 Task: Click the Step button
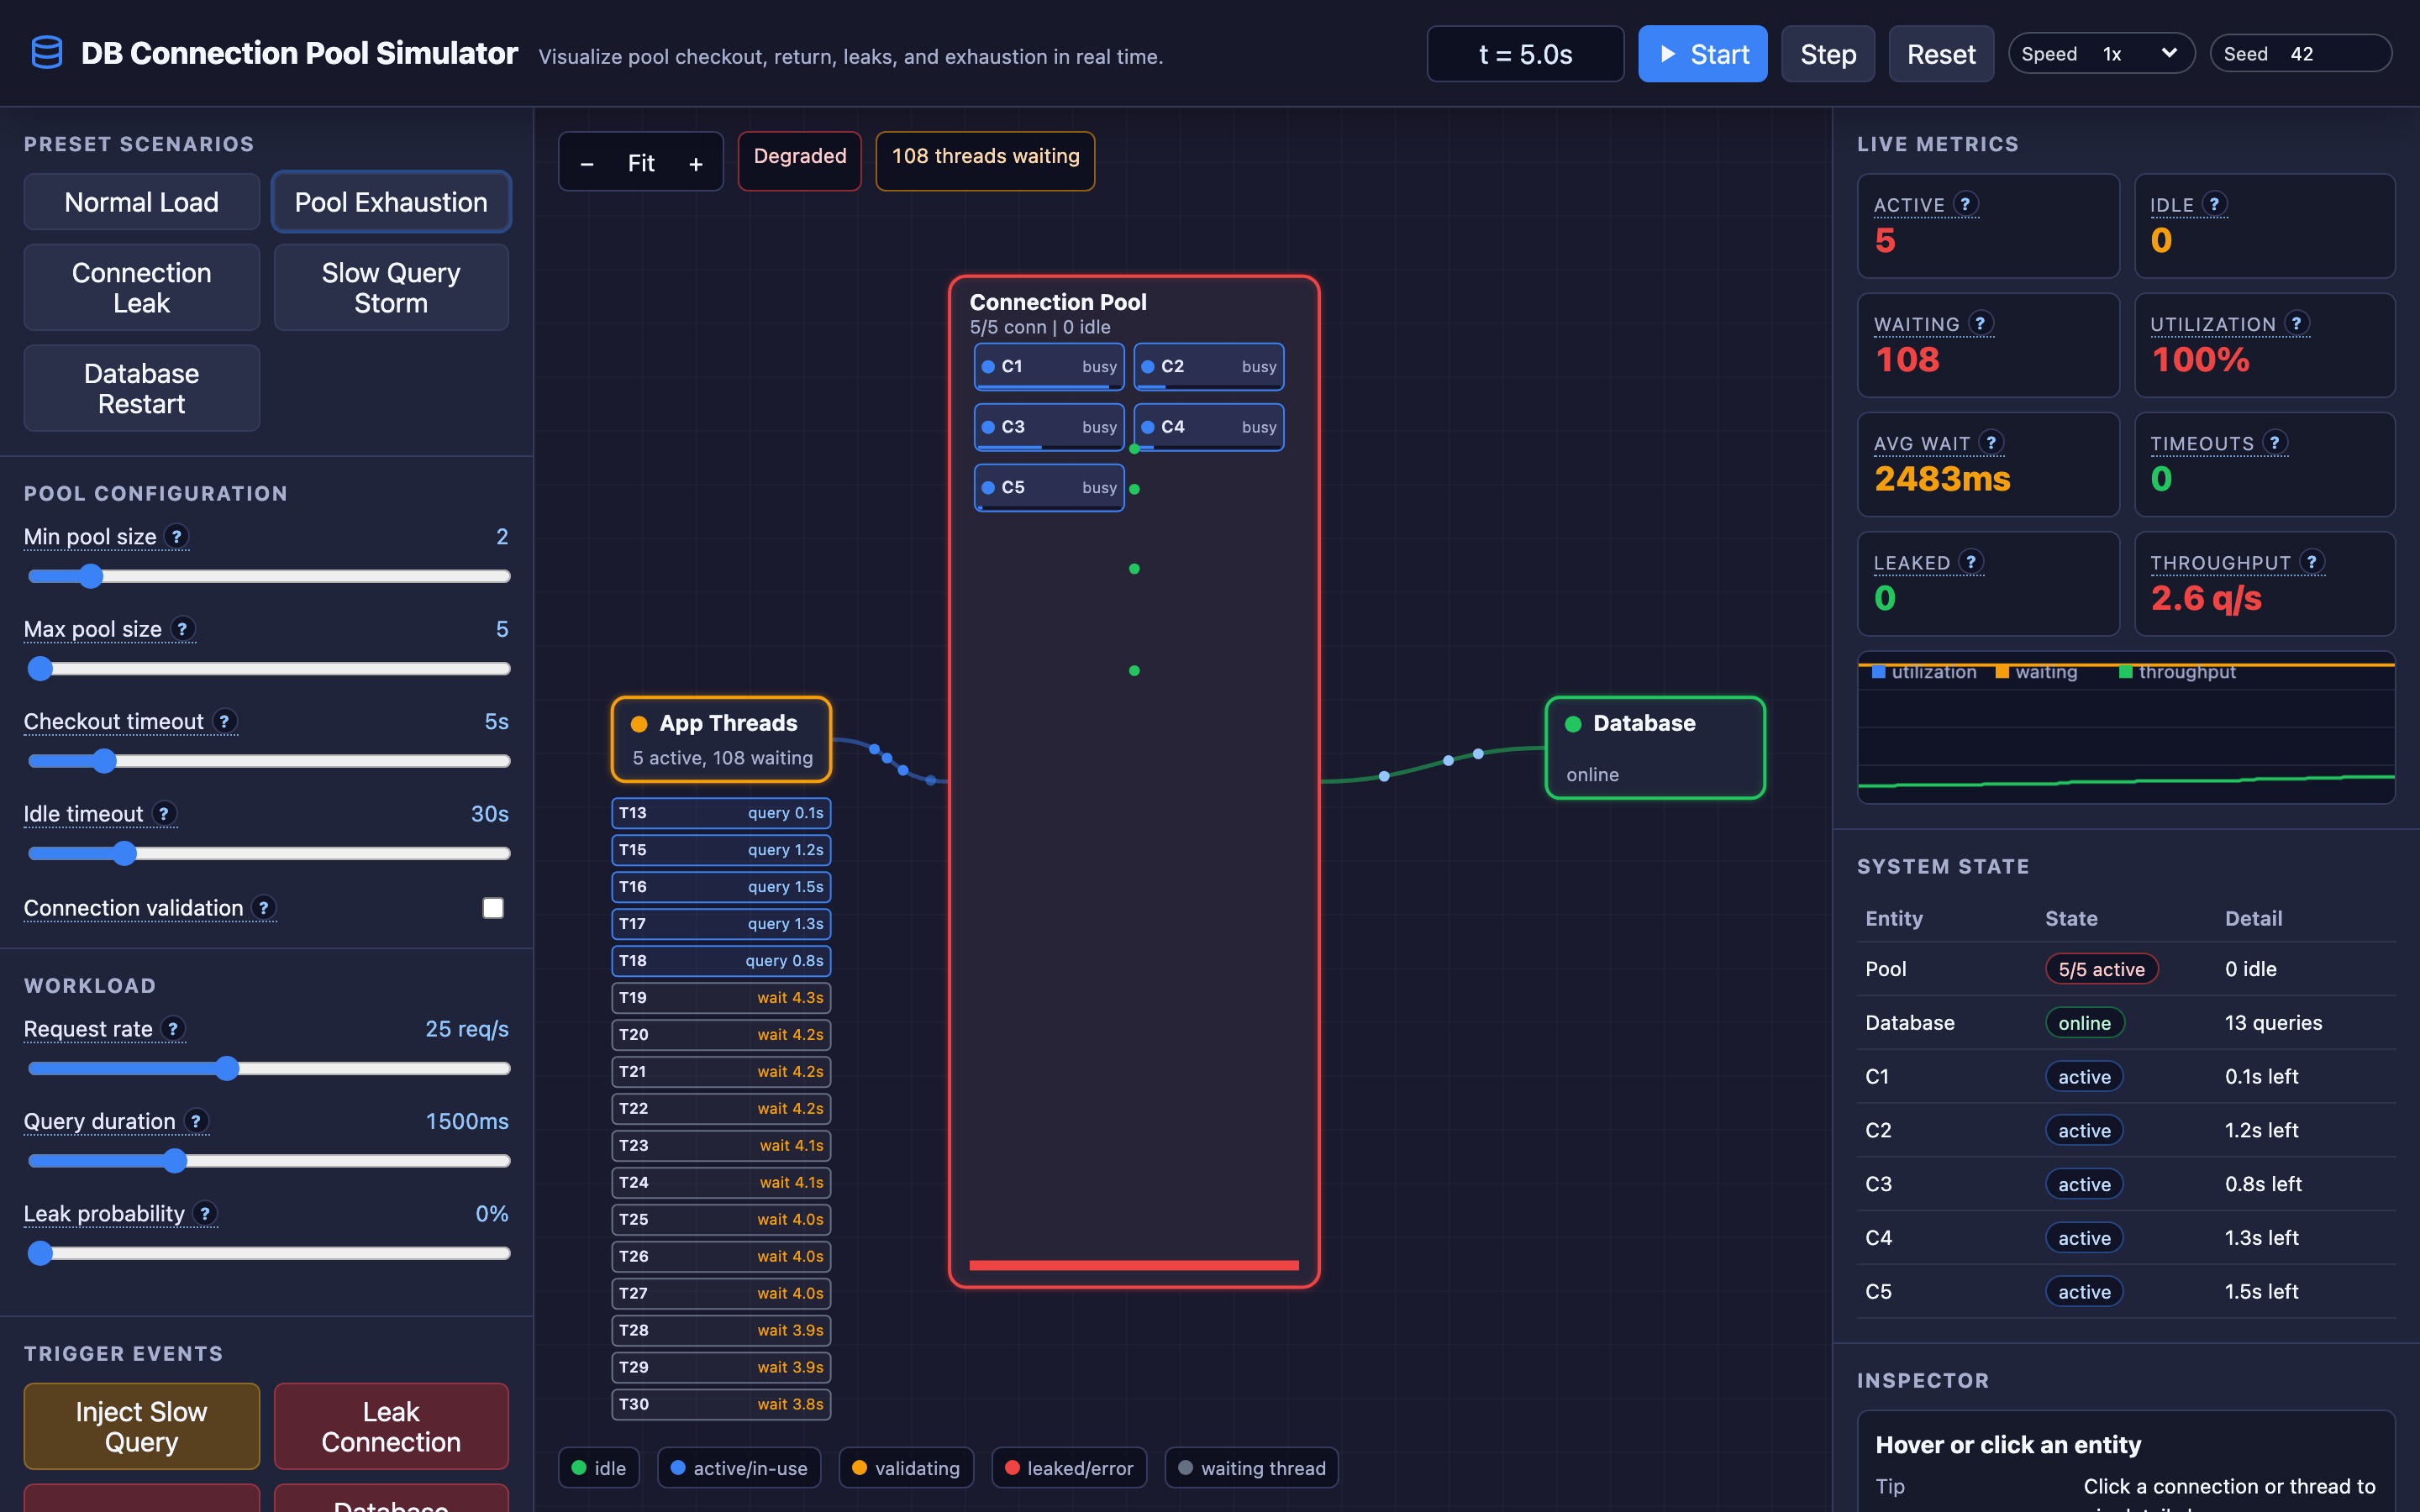click(x=1828, y=54)
